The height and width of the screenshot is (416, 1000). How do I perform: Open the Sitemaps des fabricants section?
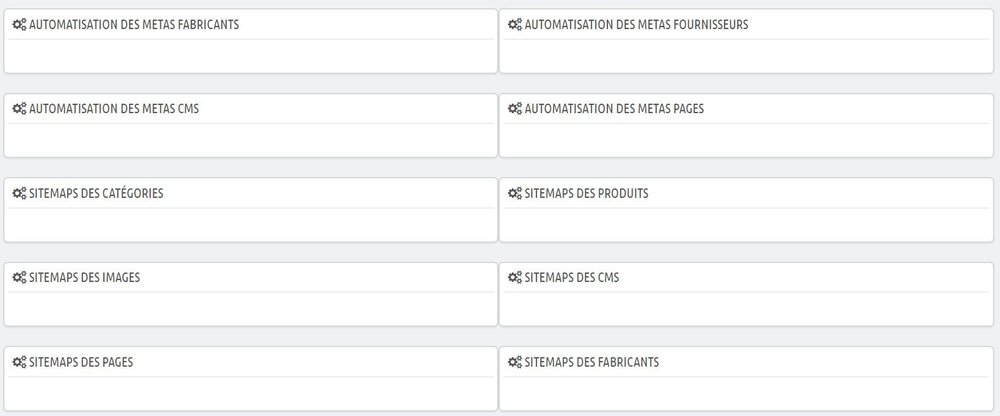coord(591,362)
